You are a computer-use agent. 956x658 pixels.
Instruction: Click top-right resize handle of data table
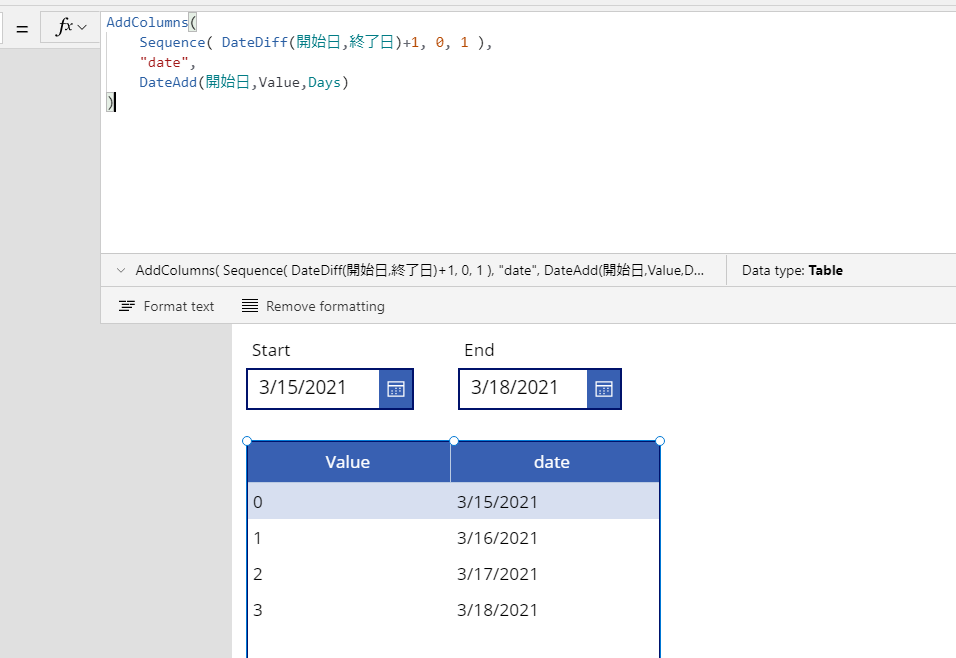pyautogui.click(x=660, y=441)
